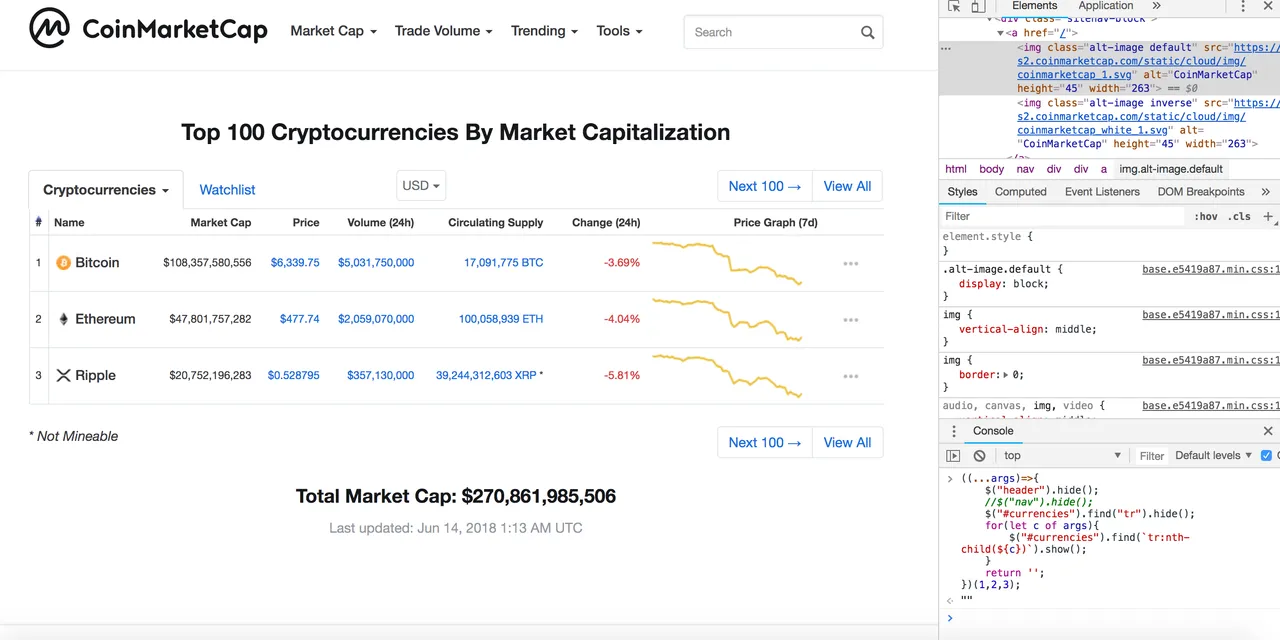Click the Bitcoin 7d price graph

coord(727,263)
